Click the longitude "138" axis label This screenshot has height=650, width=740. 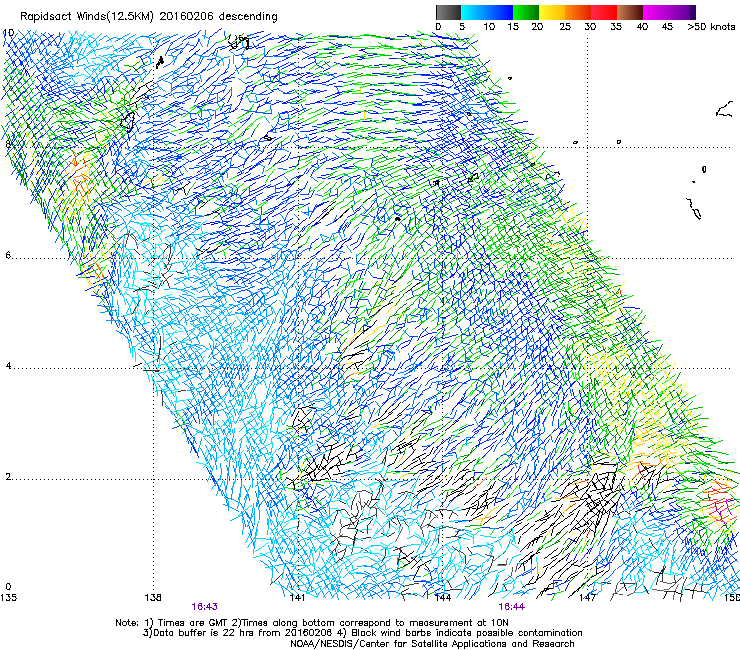[153, 598]
